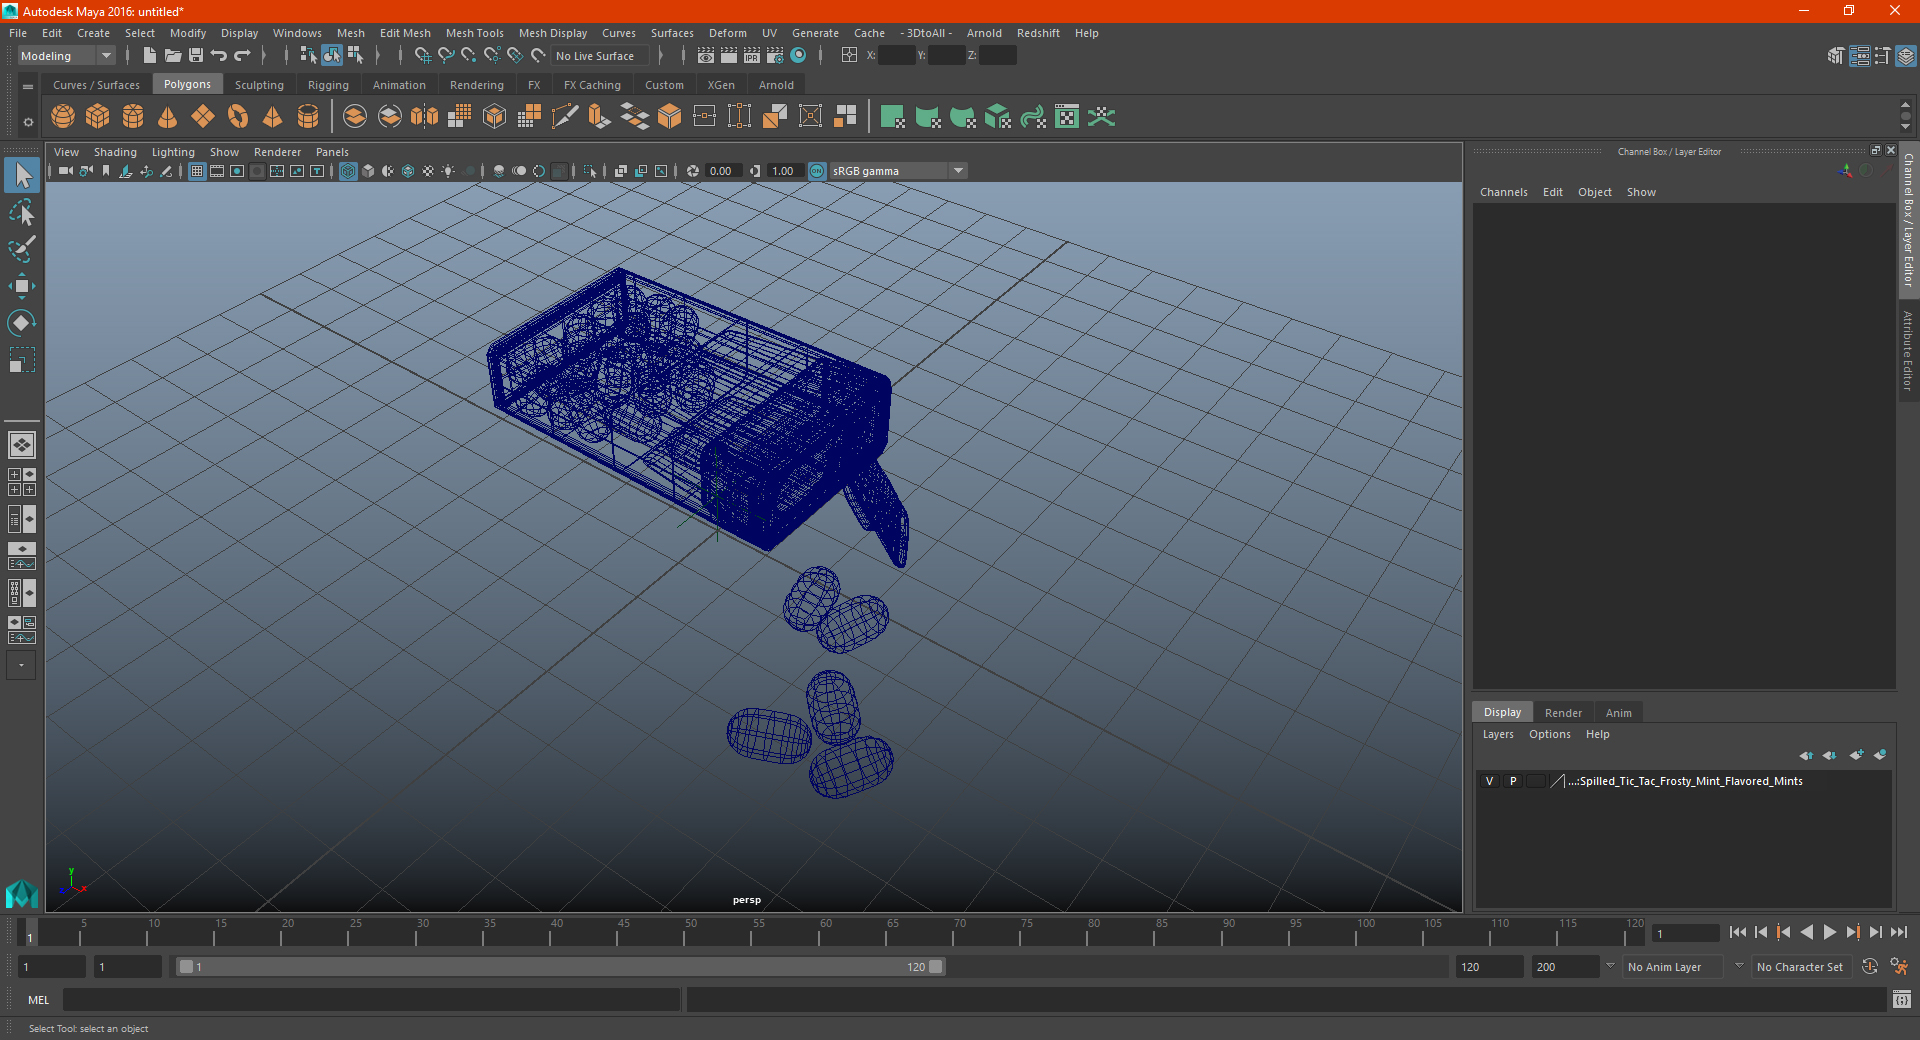Open the Mesh Tools menu

[x=475, y=33]
